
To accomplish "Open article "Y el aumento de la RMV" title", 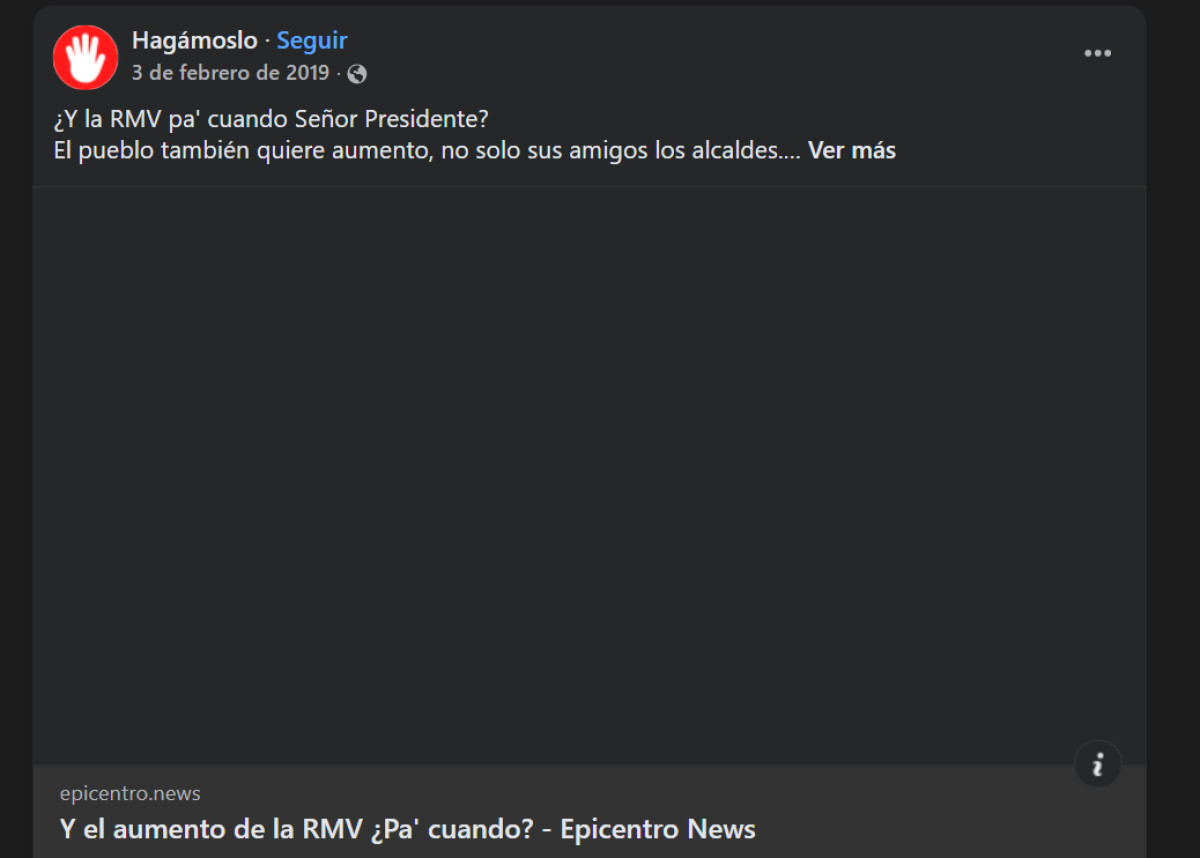I will tap(408, 829).
